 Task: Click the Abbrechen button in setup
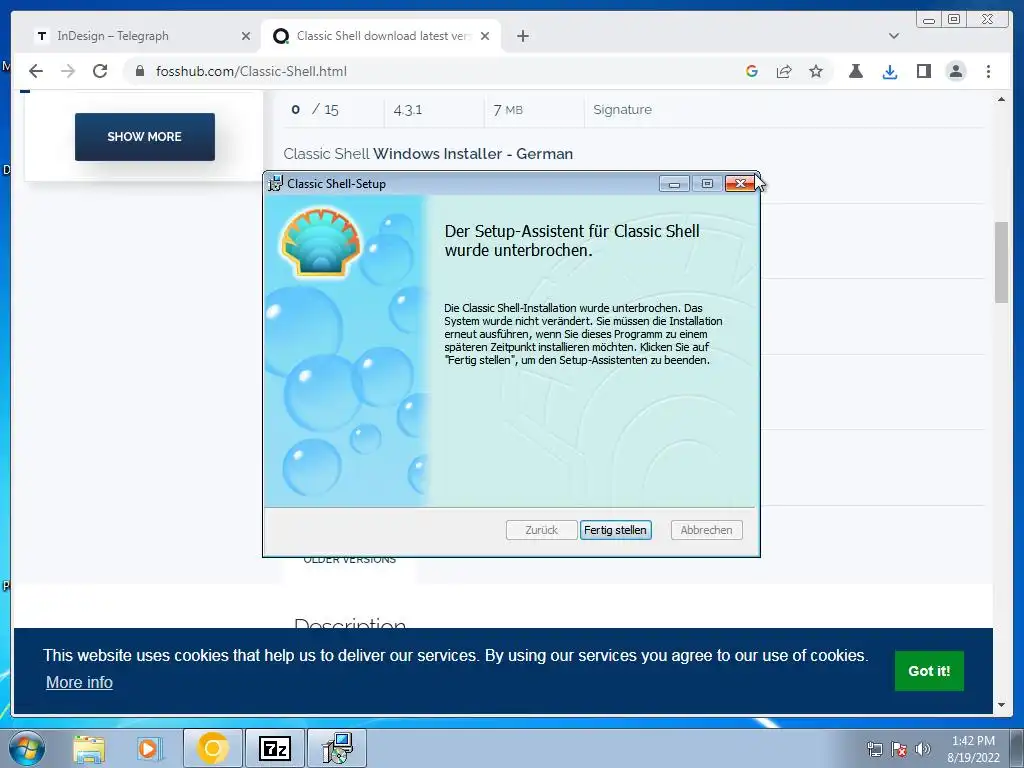pyautogui.click(x=706, y=530)
